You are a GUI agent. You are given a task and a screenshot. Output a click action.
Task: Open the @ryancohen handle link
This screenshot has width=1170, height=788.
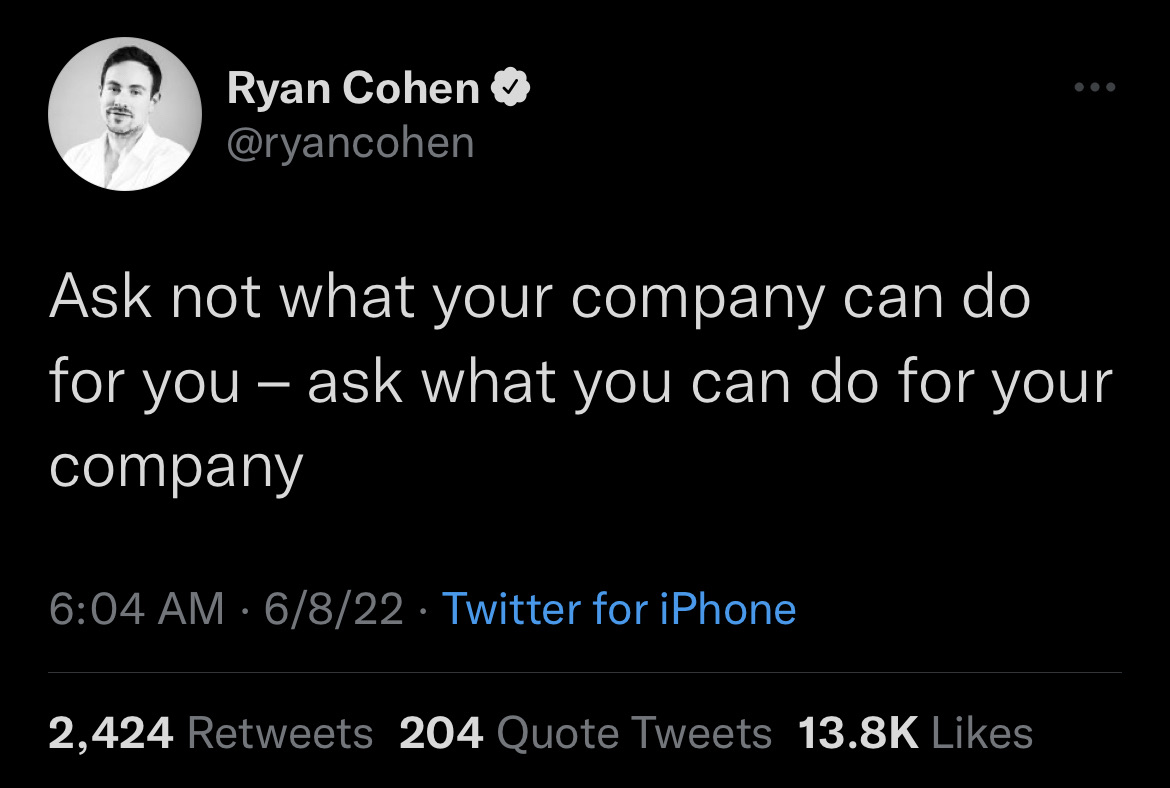coord(351,143)
